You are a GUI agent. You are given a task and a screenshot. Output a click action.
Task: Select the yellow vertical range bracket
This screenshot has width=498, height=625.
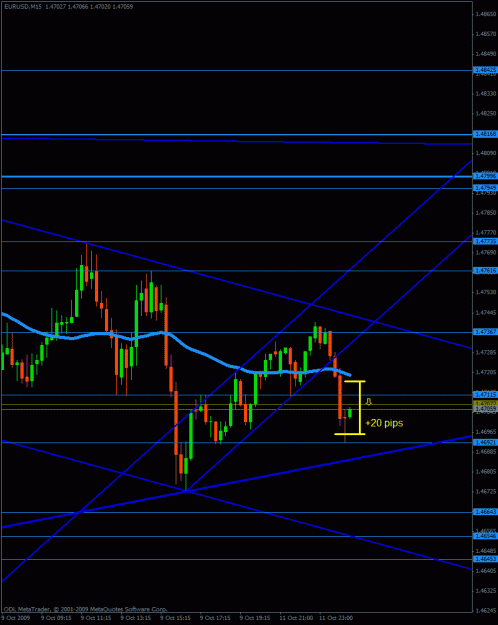point(360,407)
